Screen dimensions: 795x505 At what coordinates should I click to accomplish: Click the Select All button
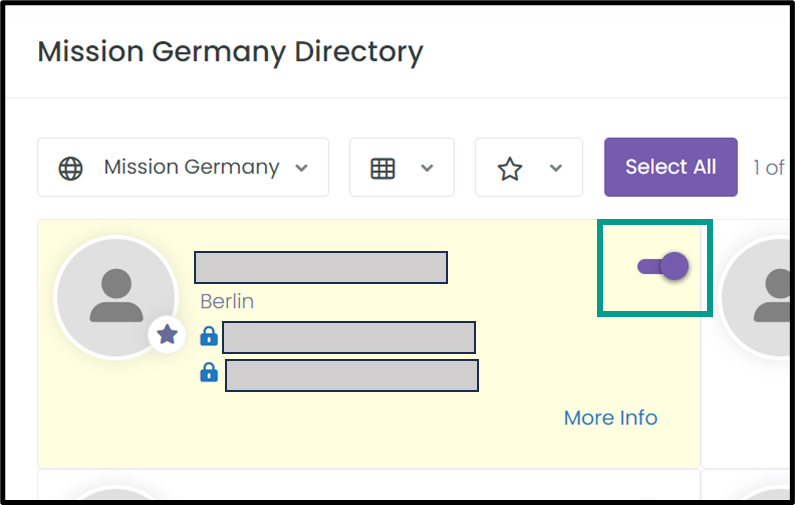[671, 167]
